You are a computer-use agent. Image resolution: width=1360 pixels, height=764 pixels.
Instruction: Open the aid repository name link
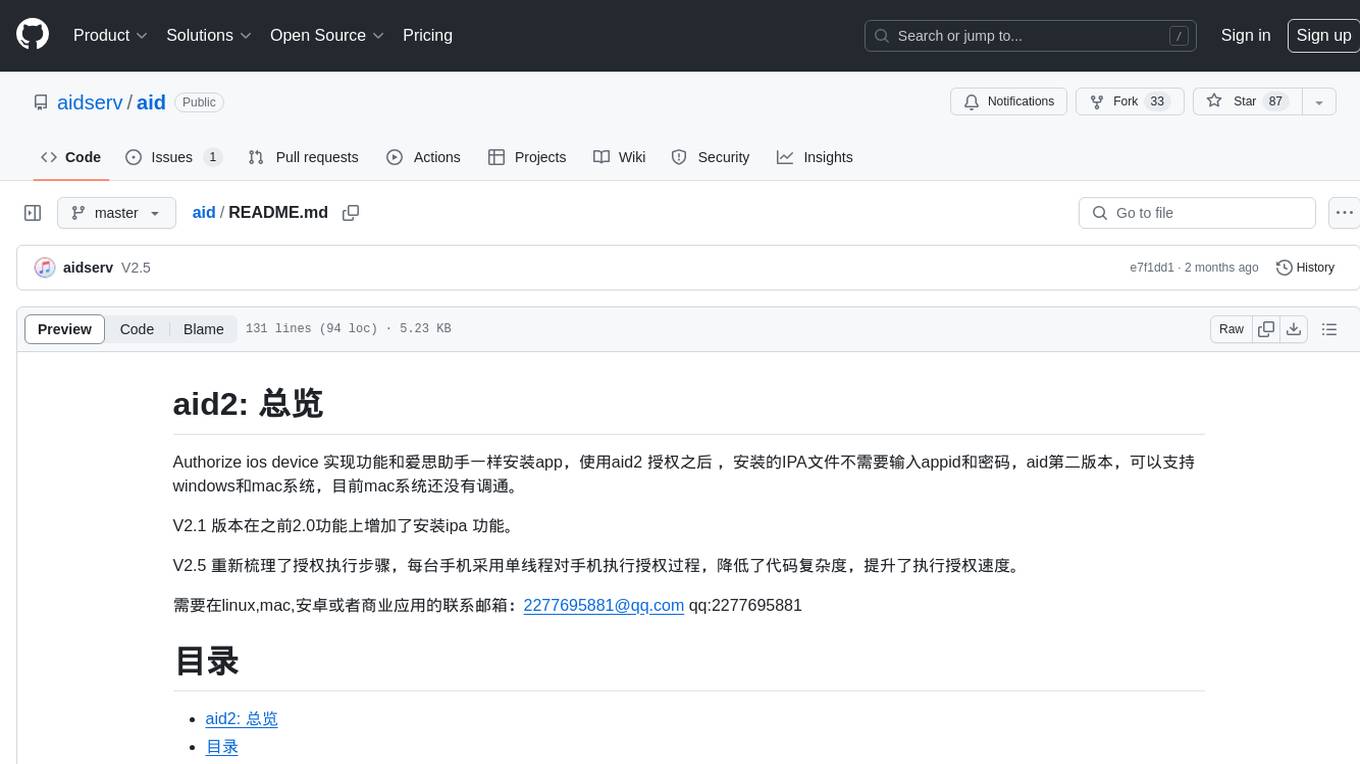click(x=151, y=102)
